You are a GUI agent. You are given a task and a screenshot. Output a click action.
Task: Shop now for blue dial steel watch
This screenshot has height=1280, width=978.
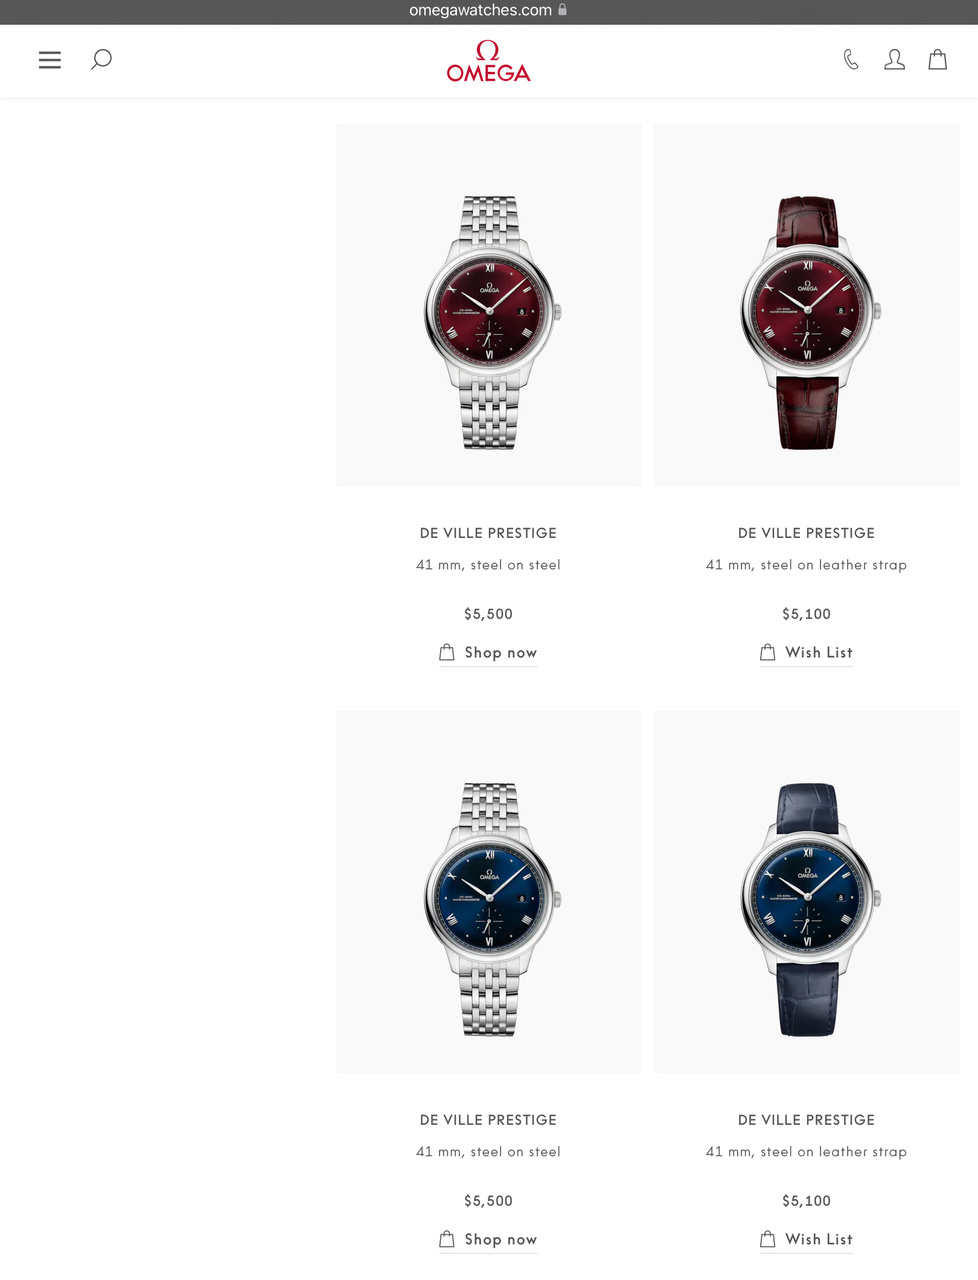click(501, 1239)
